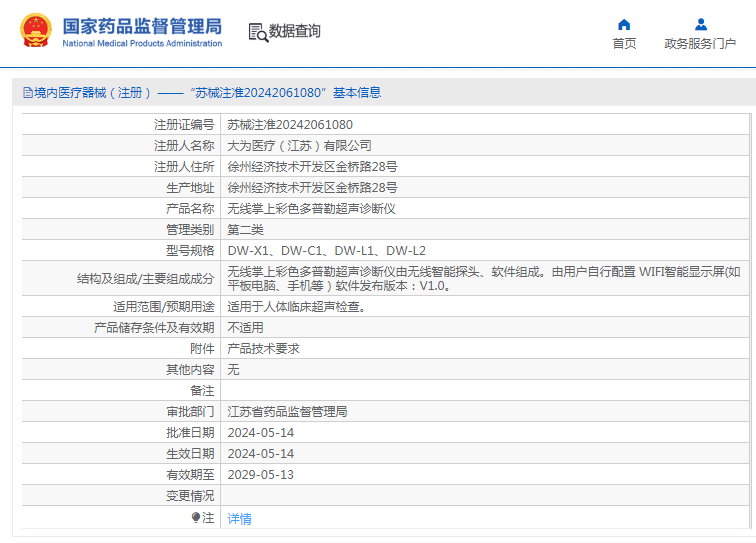The height and width of the screenshot is (543, 756).
Task: Click the 有效期至 label
Action: point(190,475)
